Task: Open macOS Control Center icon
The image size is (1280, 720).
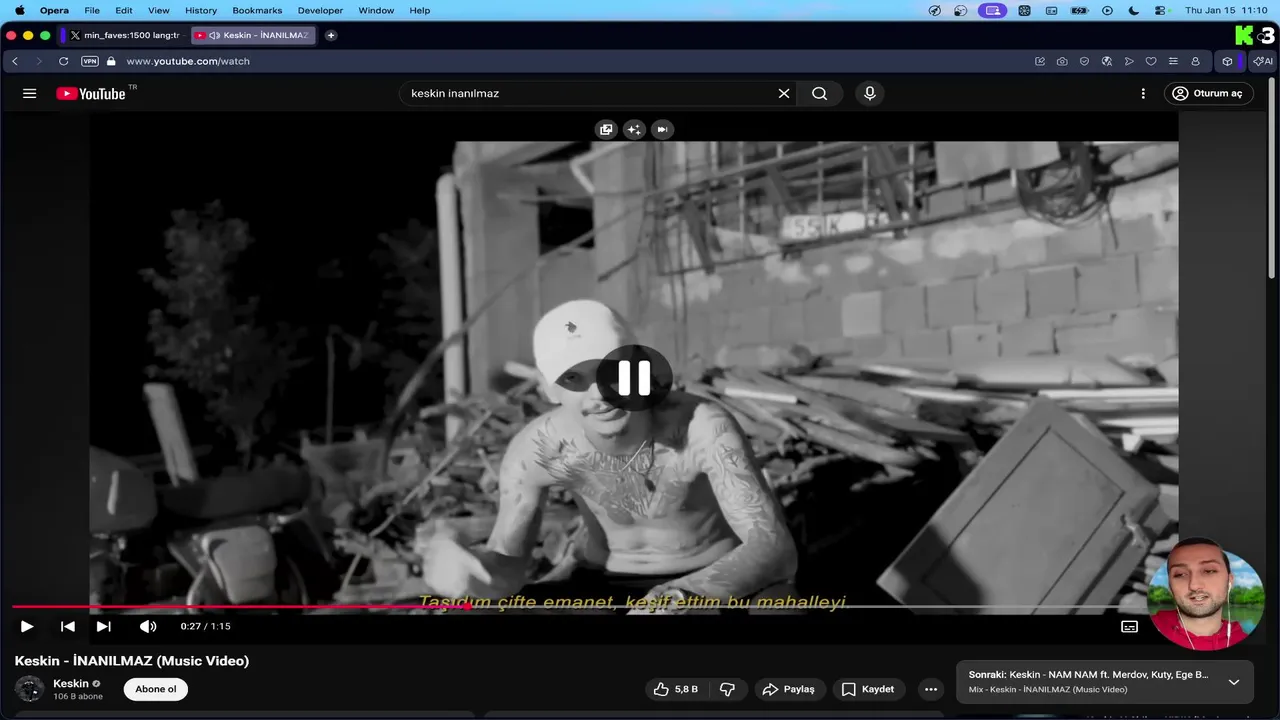Action: [x=1162, y=10]
